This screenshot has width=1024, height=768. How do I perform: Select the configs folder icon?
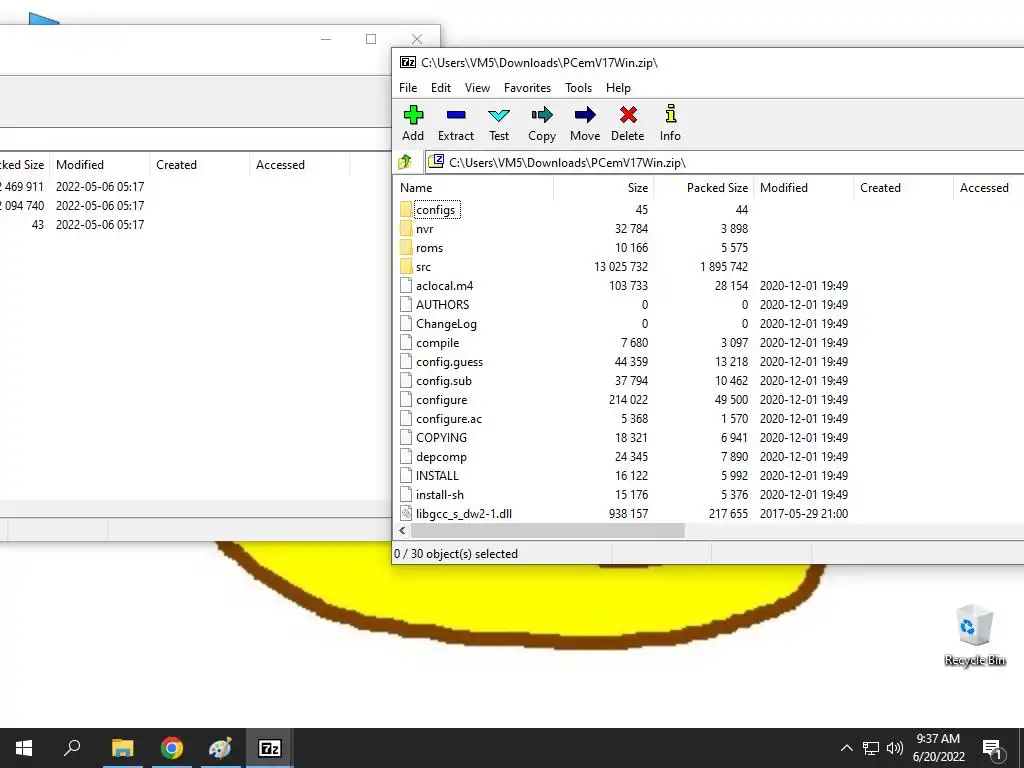coord(406,210)
